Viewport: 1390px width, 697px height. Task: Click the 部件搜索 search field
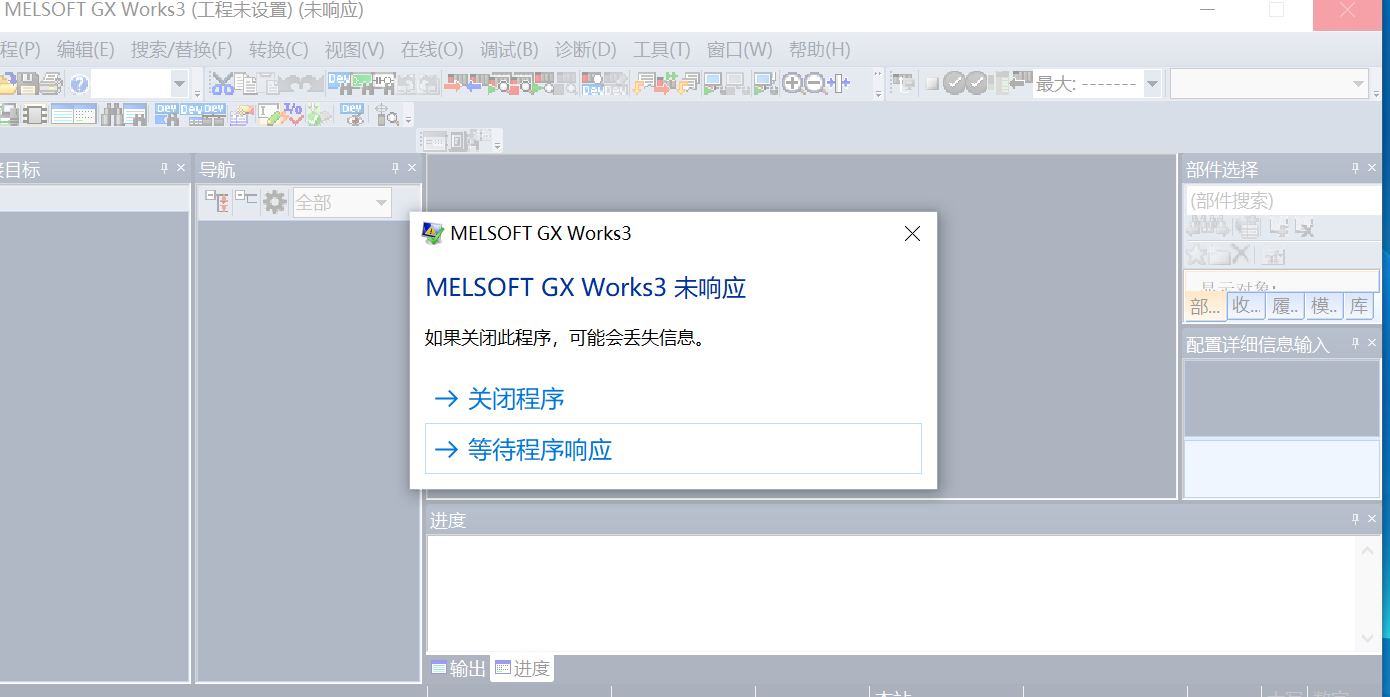coord(1282,201)
